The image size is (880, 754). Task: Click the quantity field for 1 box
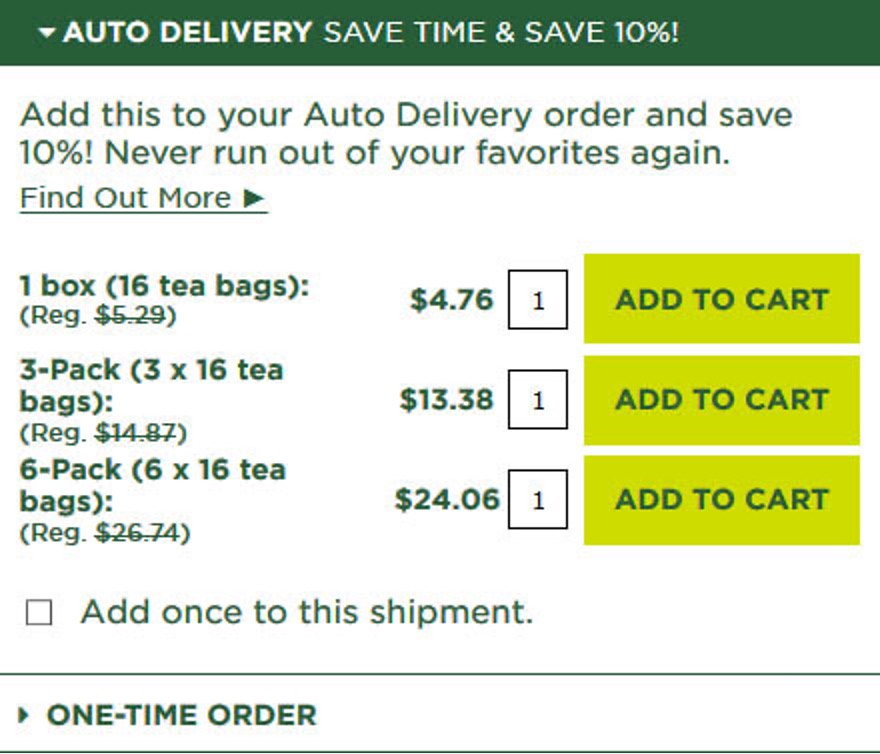click(541, 299)
